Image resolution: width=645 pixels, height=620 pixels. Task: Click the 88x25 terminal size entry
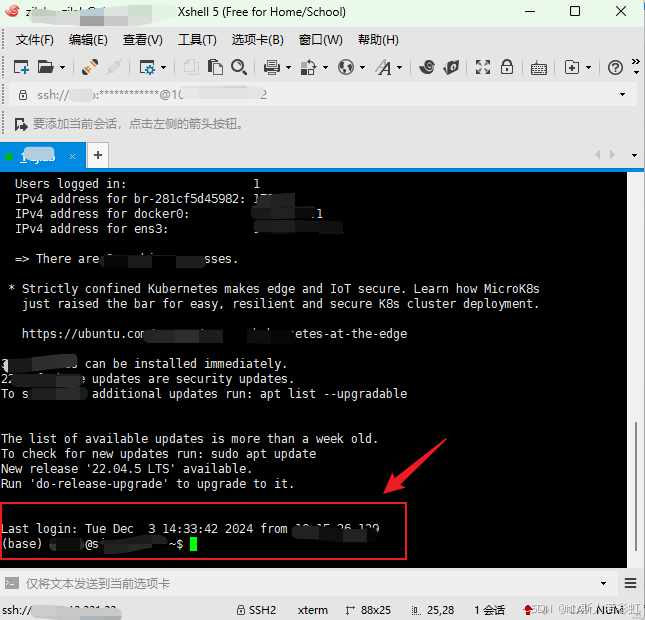368,610
